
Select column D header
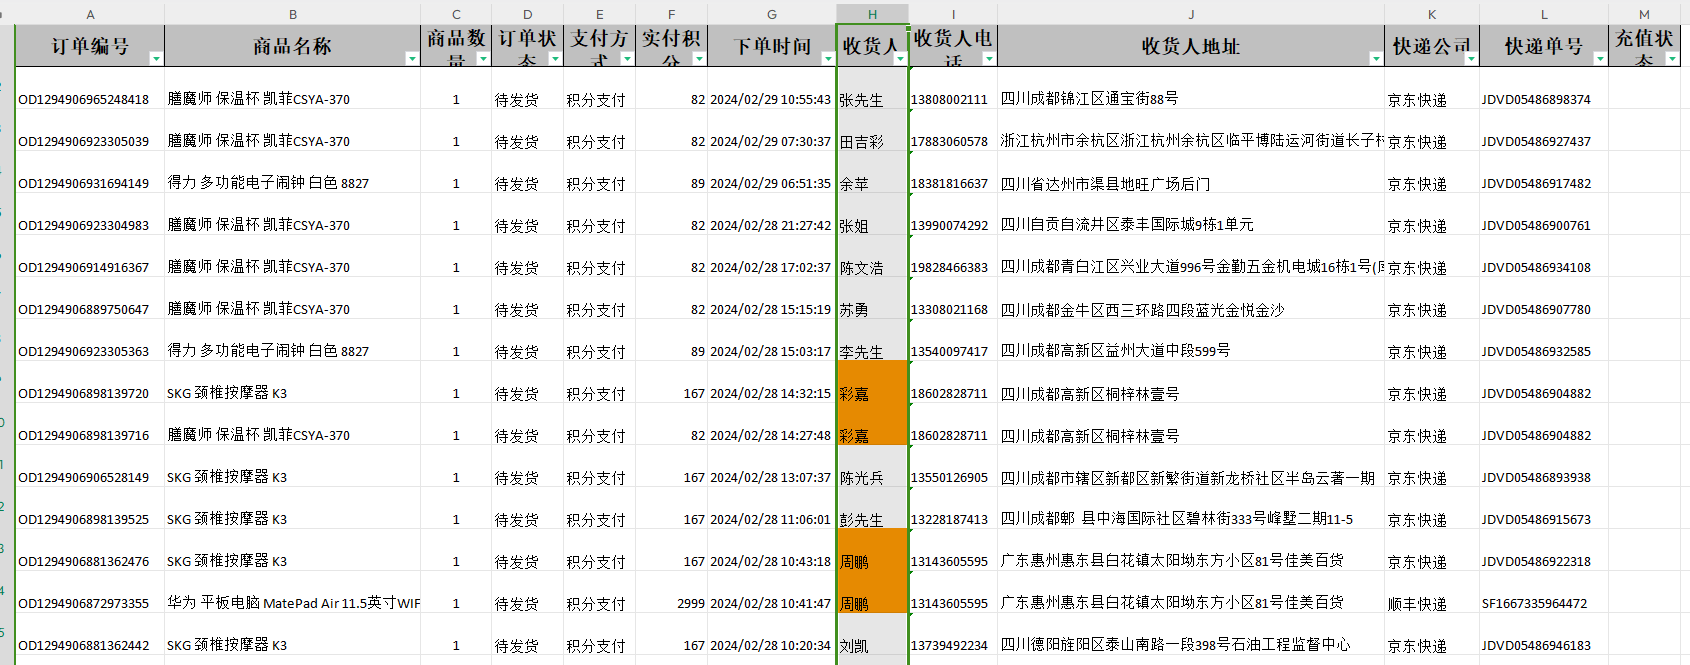(x=527, y=14)
